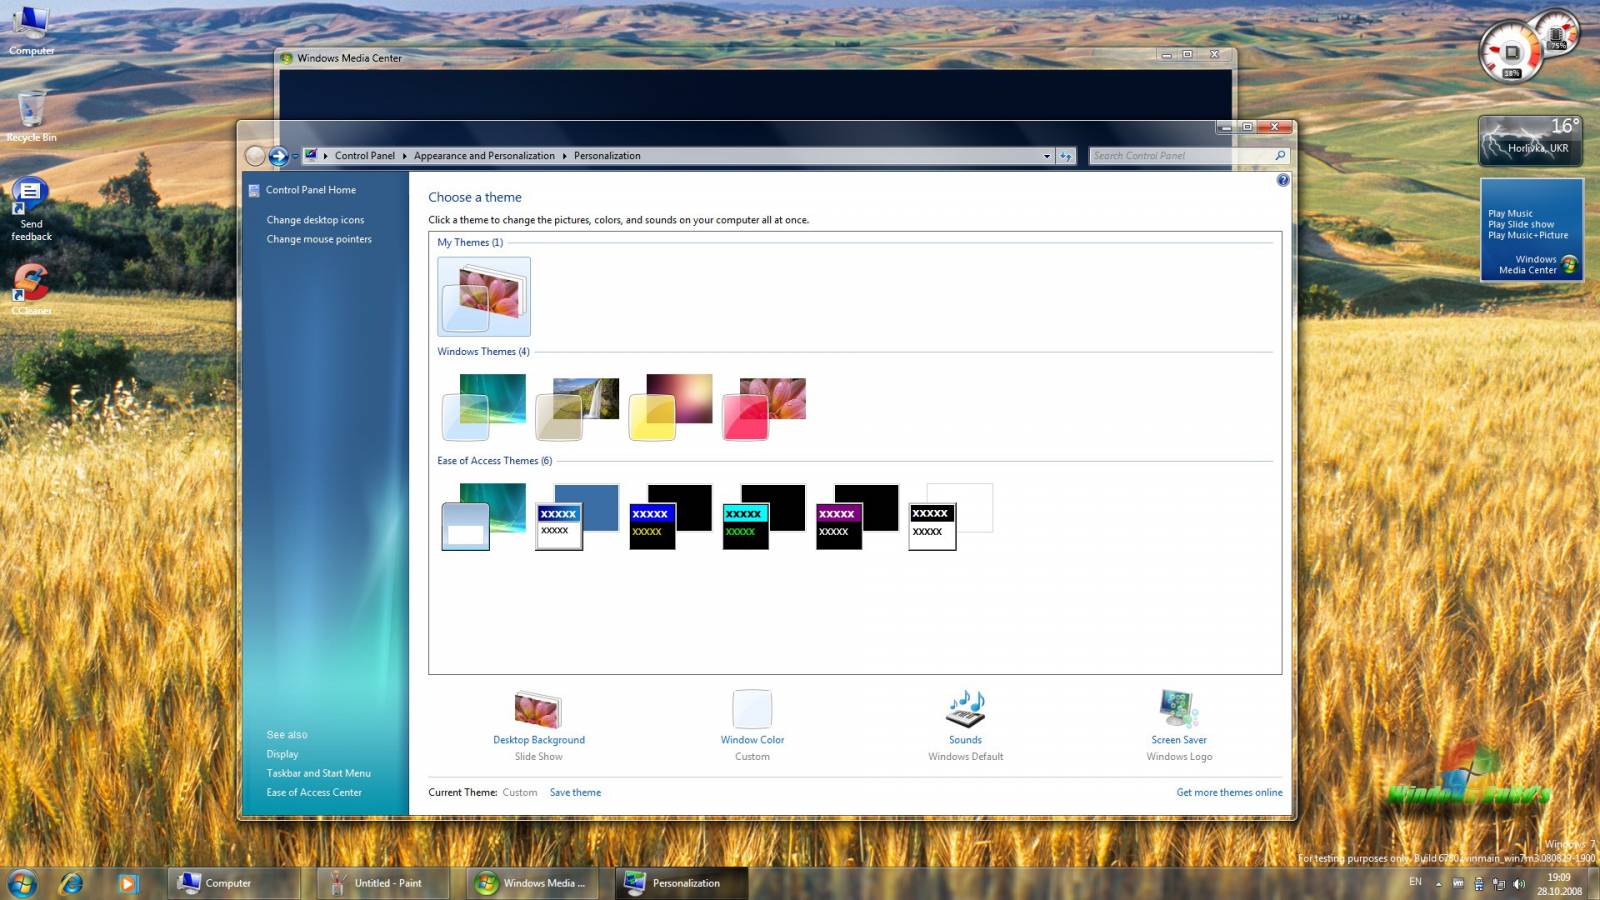Select the pink flower Windows theme
The height and width of the screenshot is (900, 1600).
click(764, 407)
